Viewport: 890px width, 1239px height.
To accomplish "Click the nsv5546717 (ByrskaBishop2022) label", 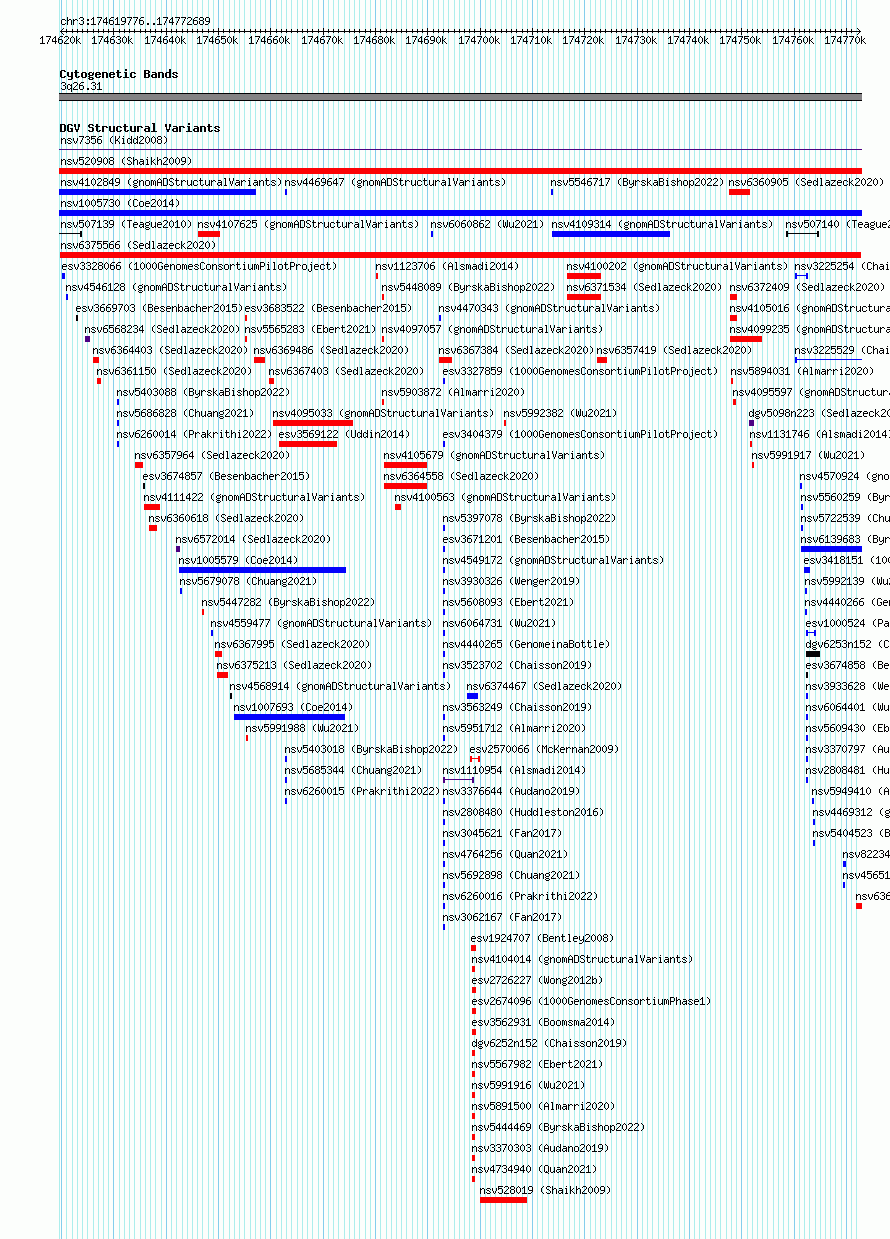I will pyautogui.click(x=637, y=182).
